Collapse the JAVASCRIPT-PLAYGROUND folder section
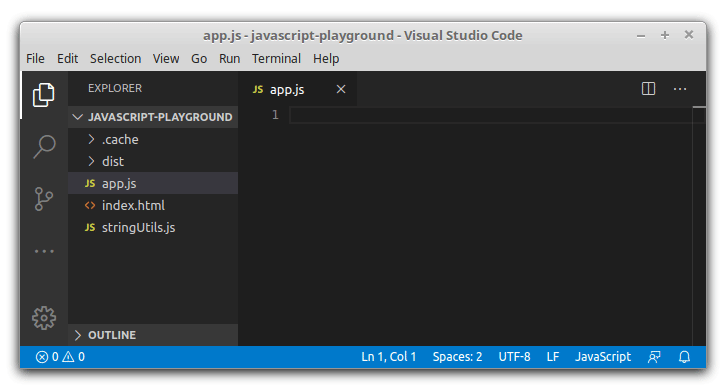 (153, 117)
